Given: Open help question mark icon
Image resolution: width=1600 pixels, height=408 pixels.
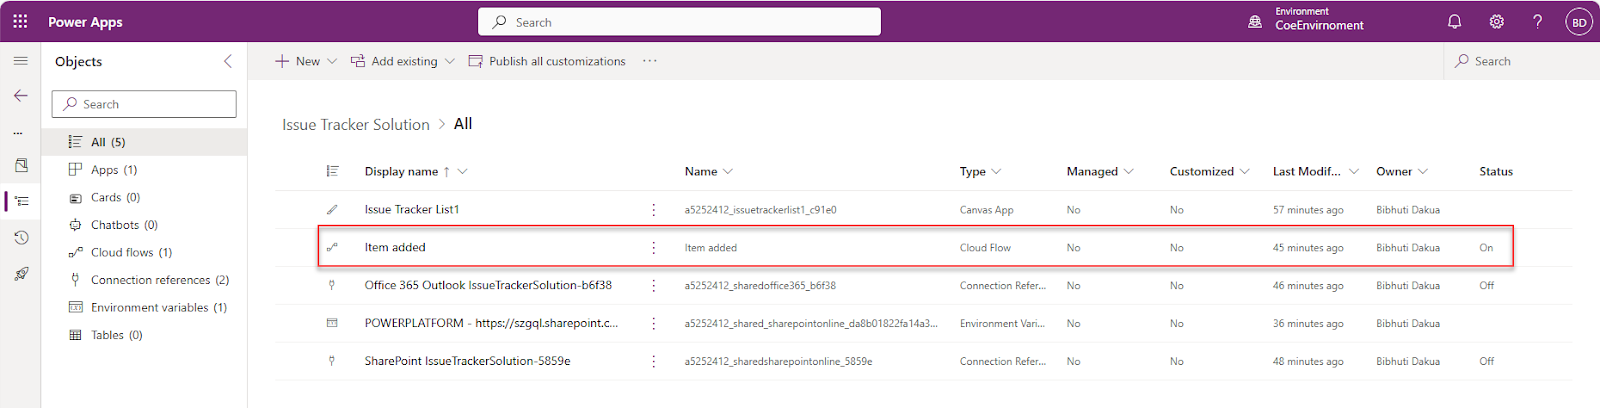Looking at the screenshot, I should [x=1537, y=21].
